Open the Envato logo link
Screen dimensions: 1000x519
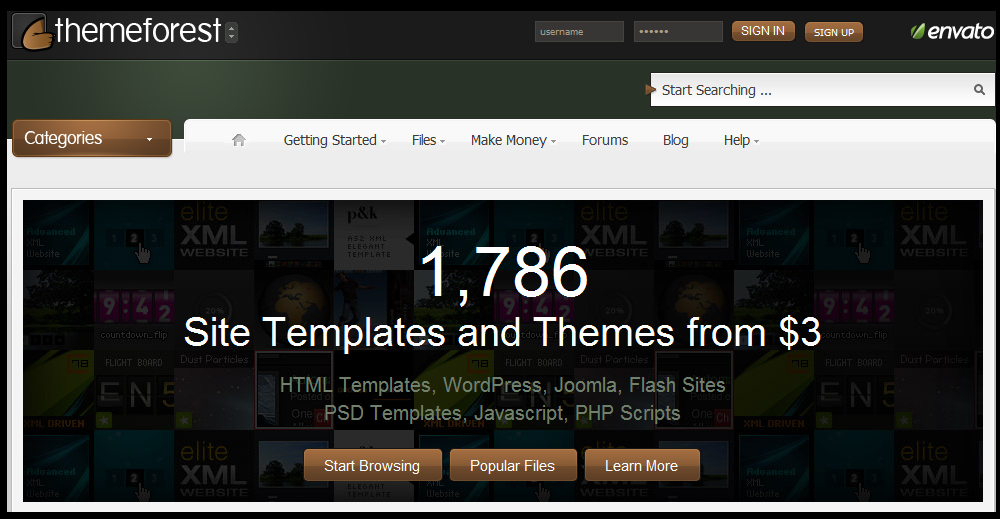tap(952, 31)
